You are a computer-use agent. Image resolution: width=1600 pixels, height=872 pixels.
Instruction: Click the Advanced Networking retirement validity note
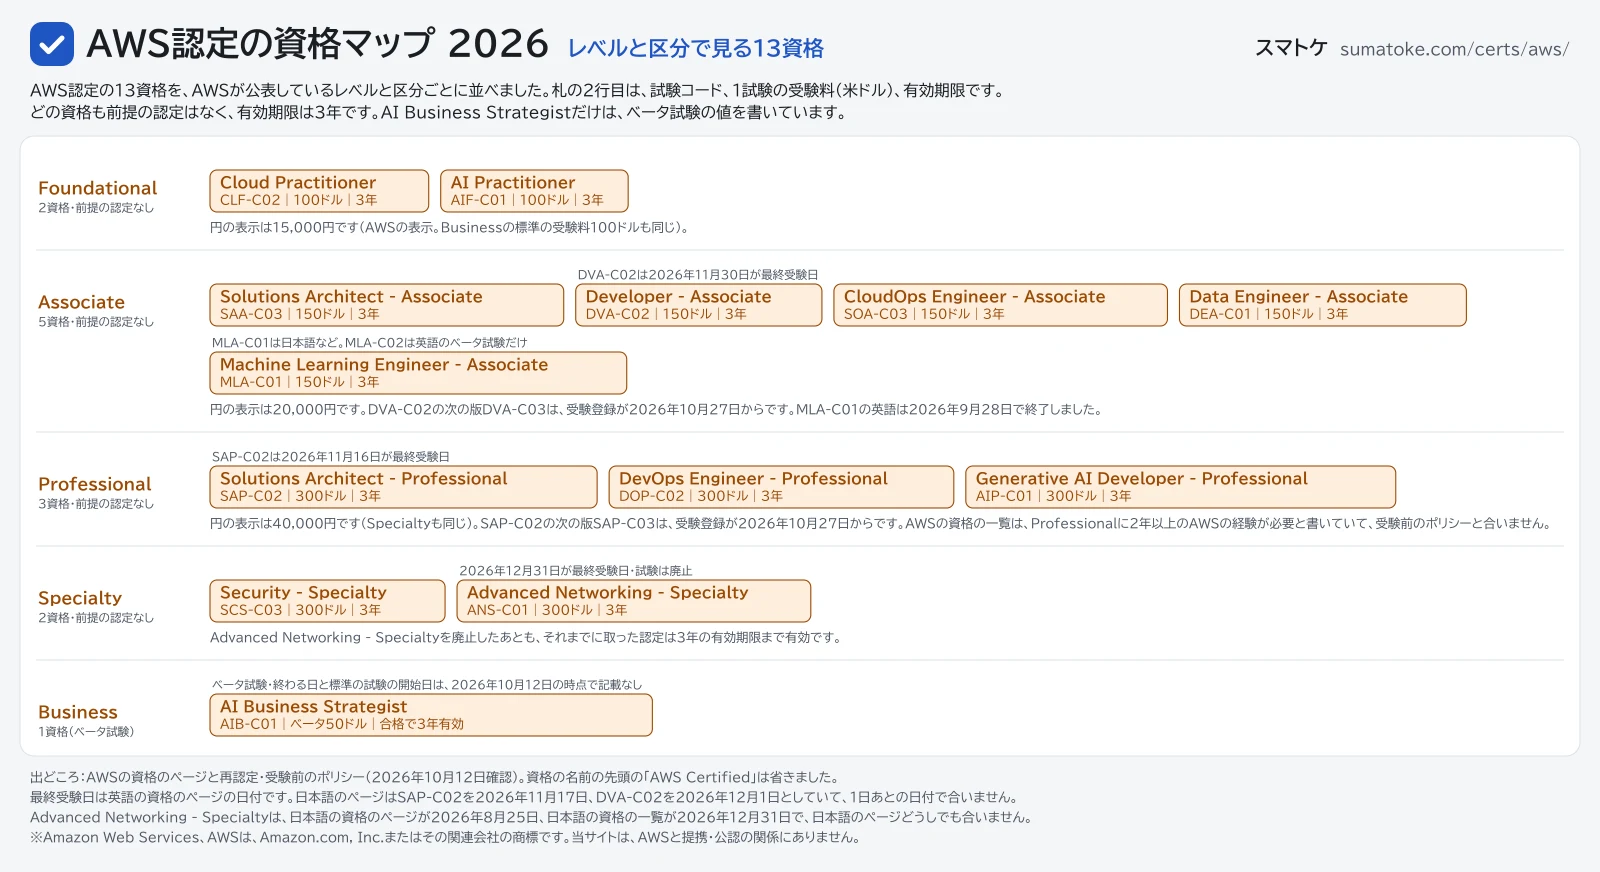pos(526,638)
